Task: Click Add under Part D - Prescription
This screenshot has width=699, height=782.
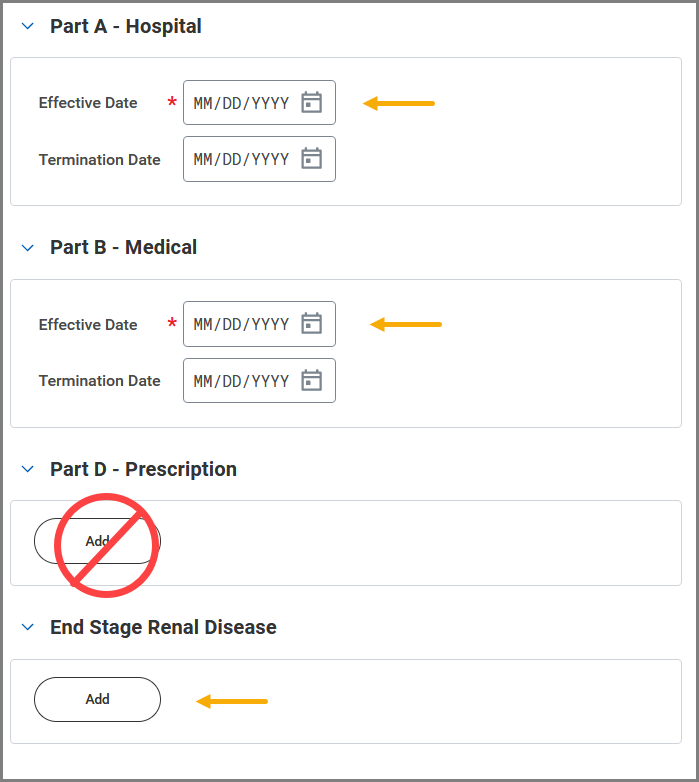Action: (97, 541)
